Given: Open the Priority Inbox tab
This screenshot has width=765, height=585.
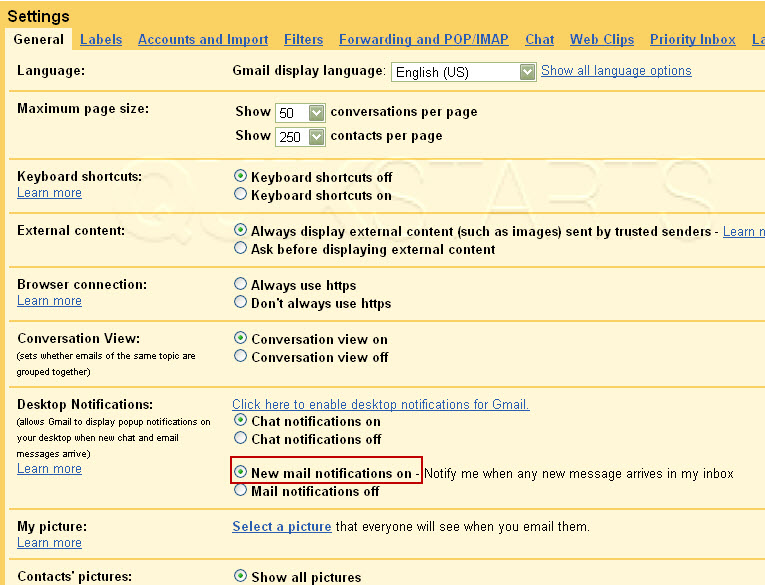Looking at the screenshot, I should [693, 40].
